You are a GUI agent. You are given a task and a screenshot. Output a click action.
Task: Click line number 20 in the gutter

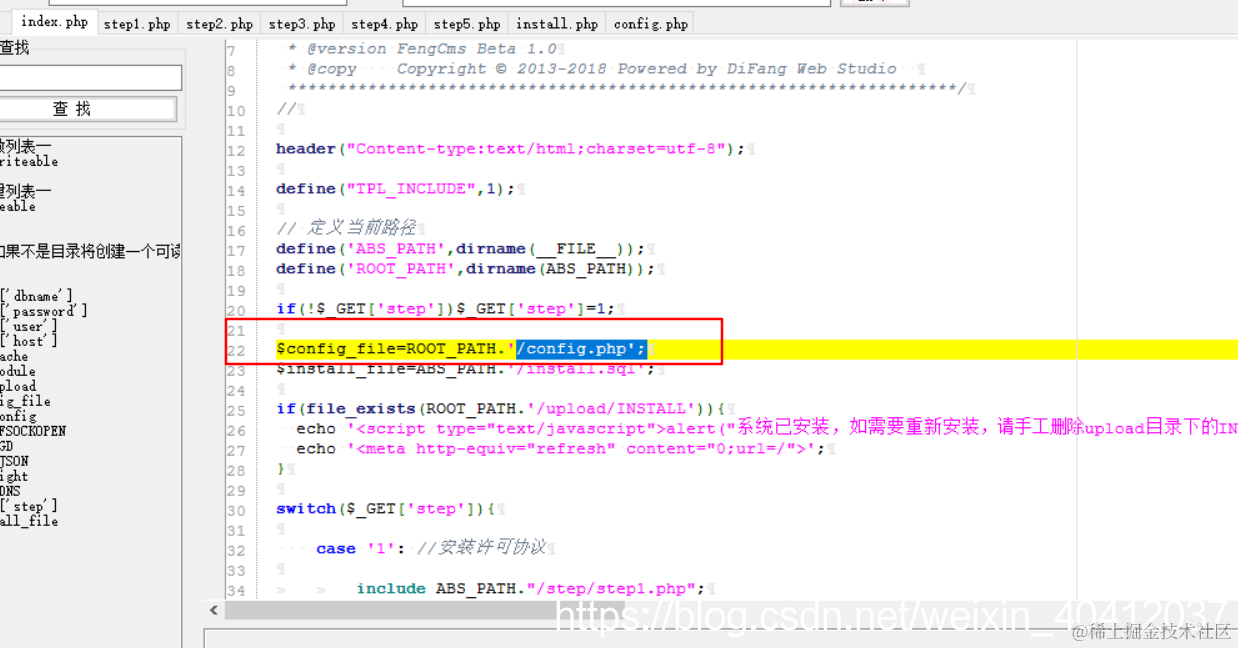coord(236,310)
